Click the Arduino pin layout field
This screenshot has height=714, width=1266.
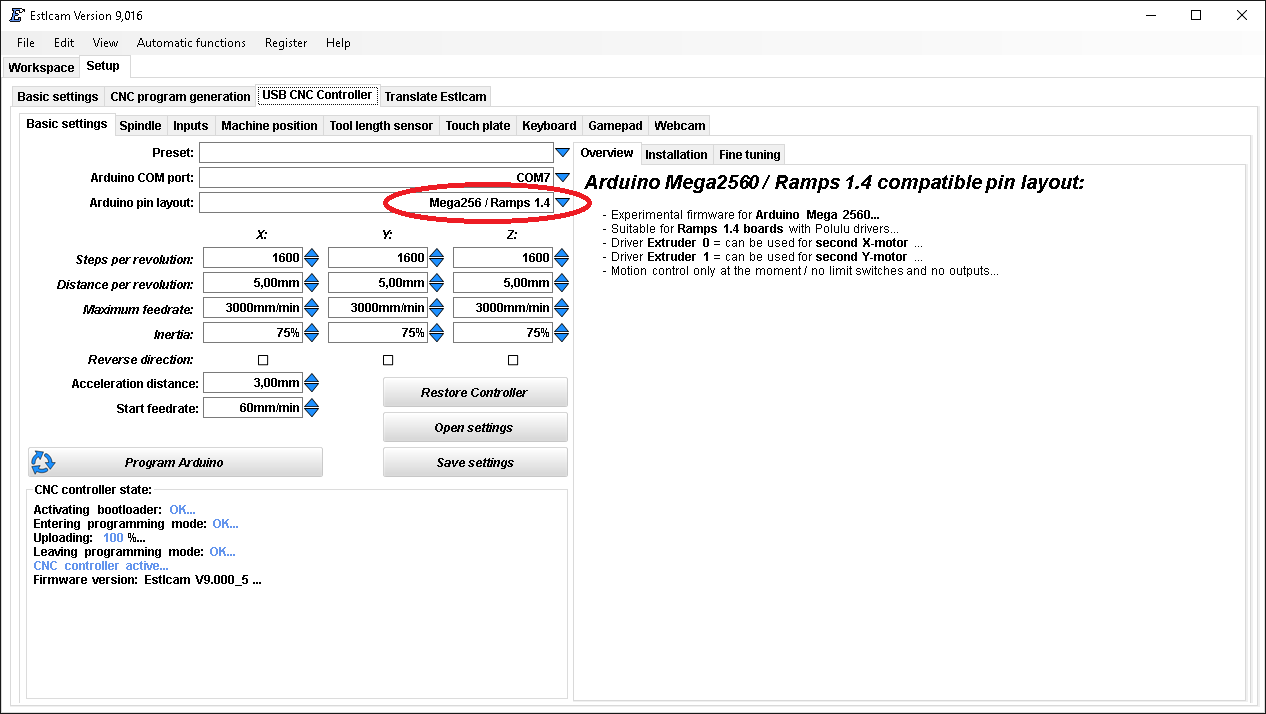coord(376,202)
